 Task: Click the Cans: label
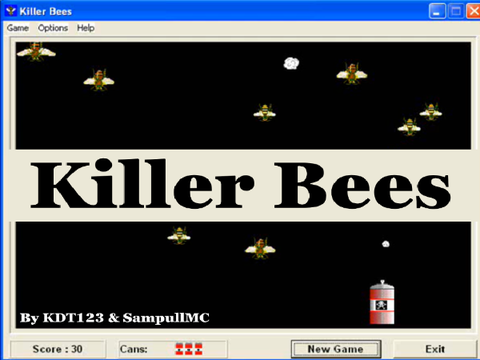[134, 349]
